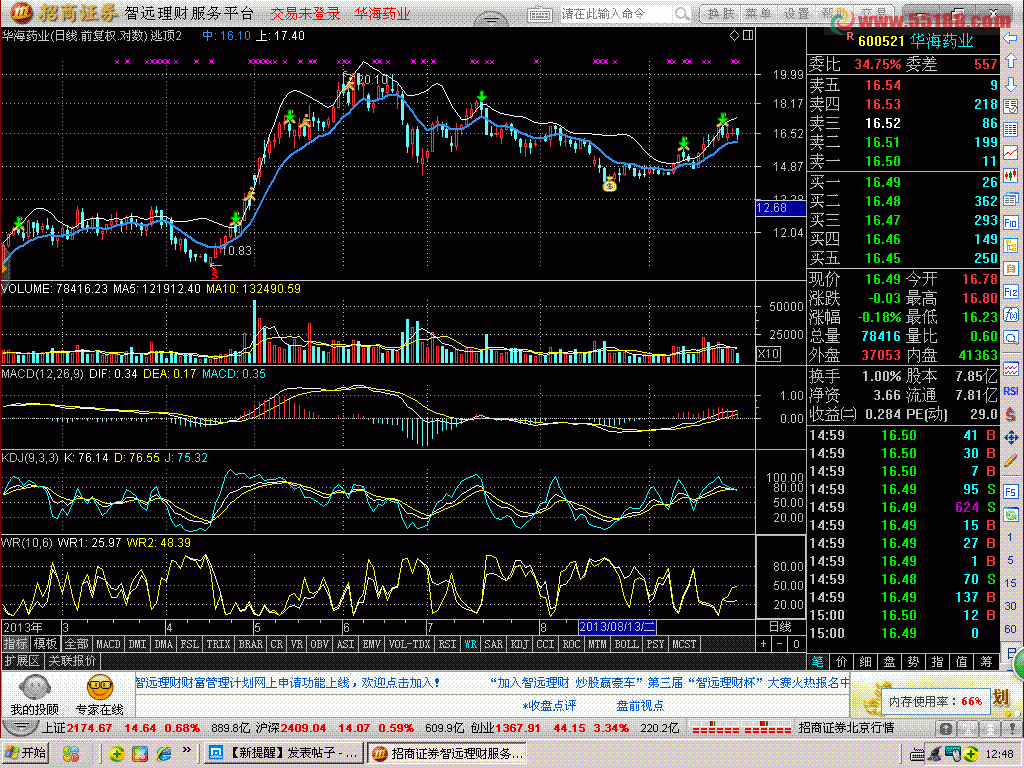The height and width of the screenshot is (768, 1024).
Task: Open 专家在线 avatar icon
Action: pos(99,688)
